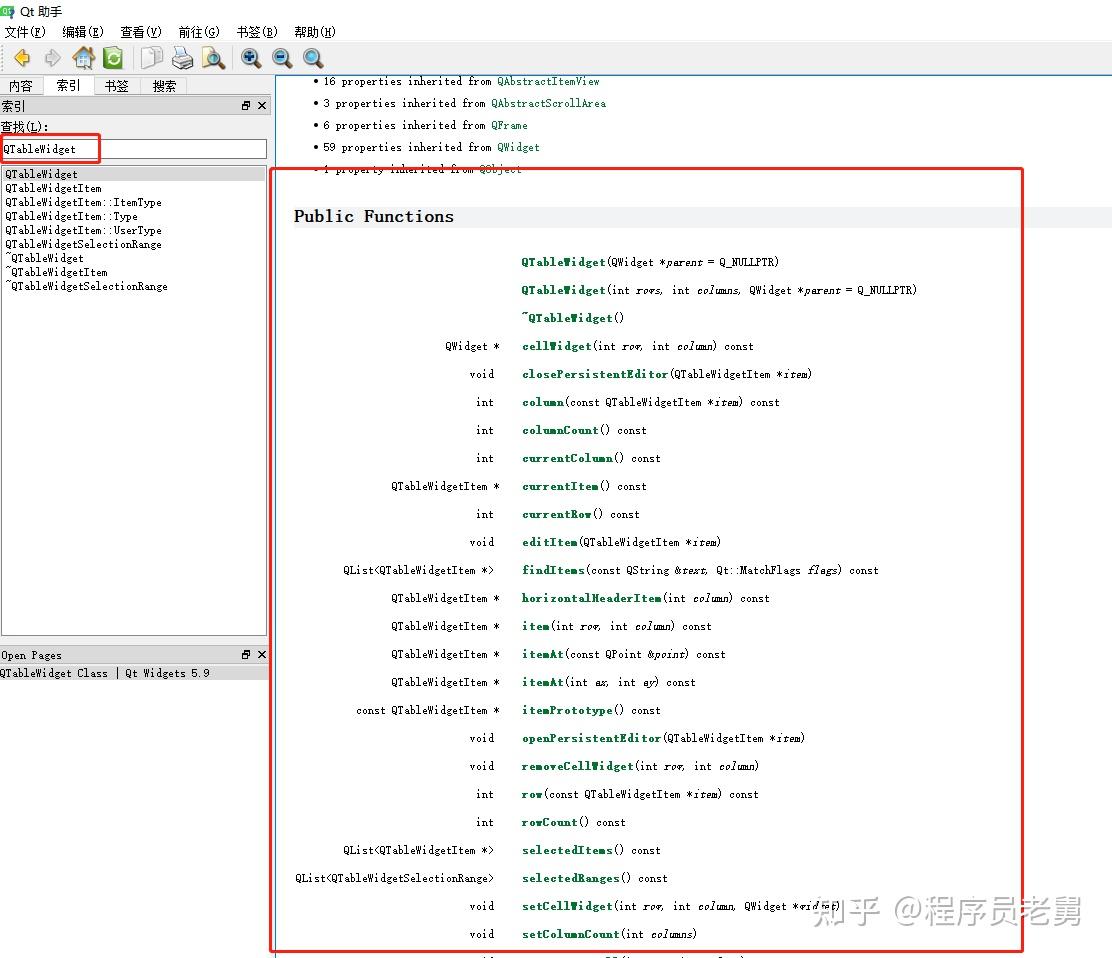
Task: Click the Back arrow toolbar icon
Action: click(21, 58)
